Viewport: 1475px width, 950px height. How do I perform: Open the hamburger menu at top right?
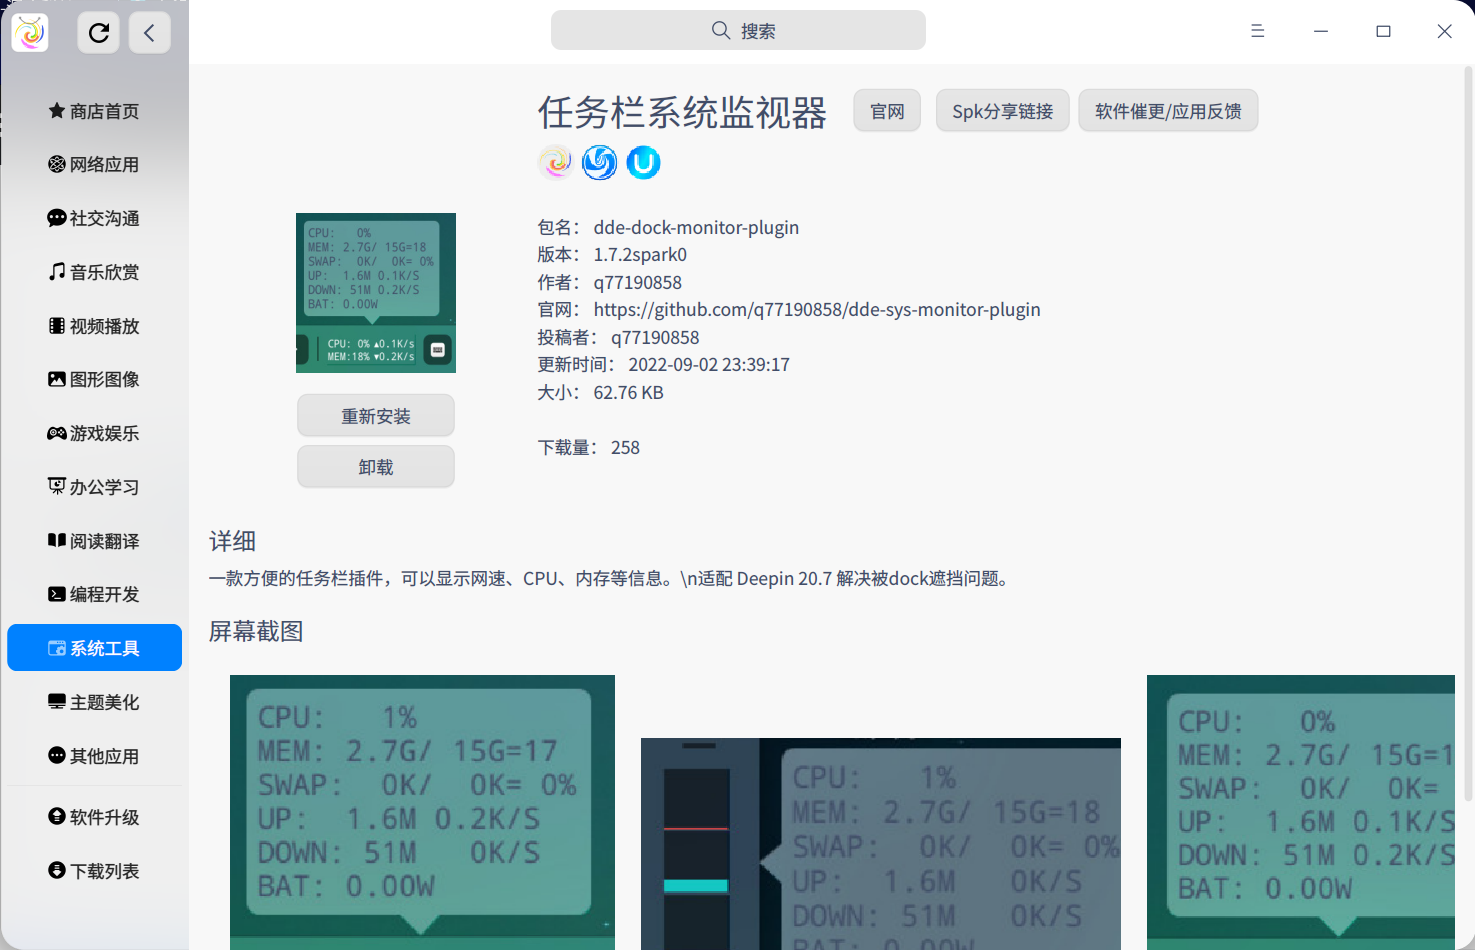pyautogui.click(x=1257, y=31)
